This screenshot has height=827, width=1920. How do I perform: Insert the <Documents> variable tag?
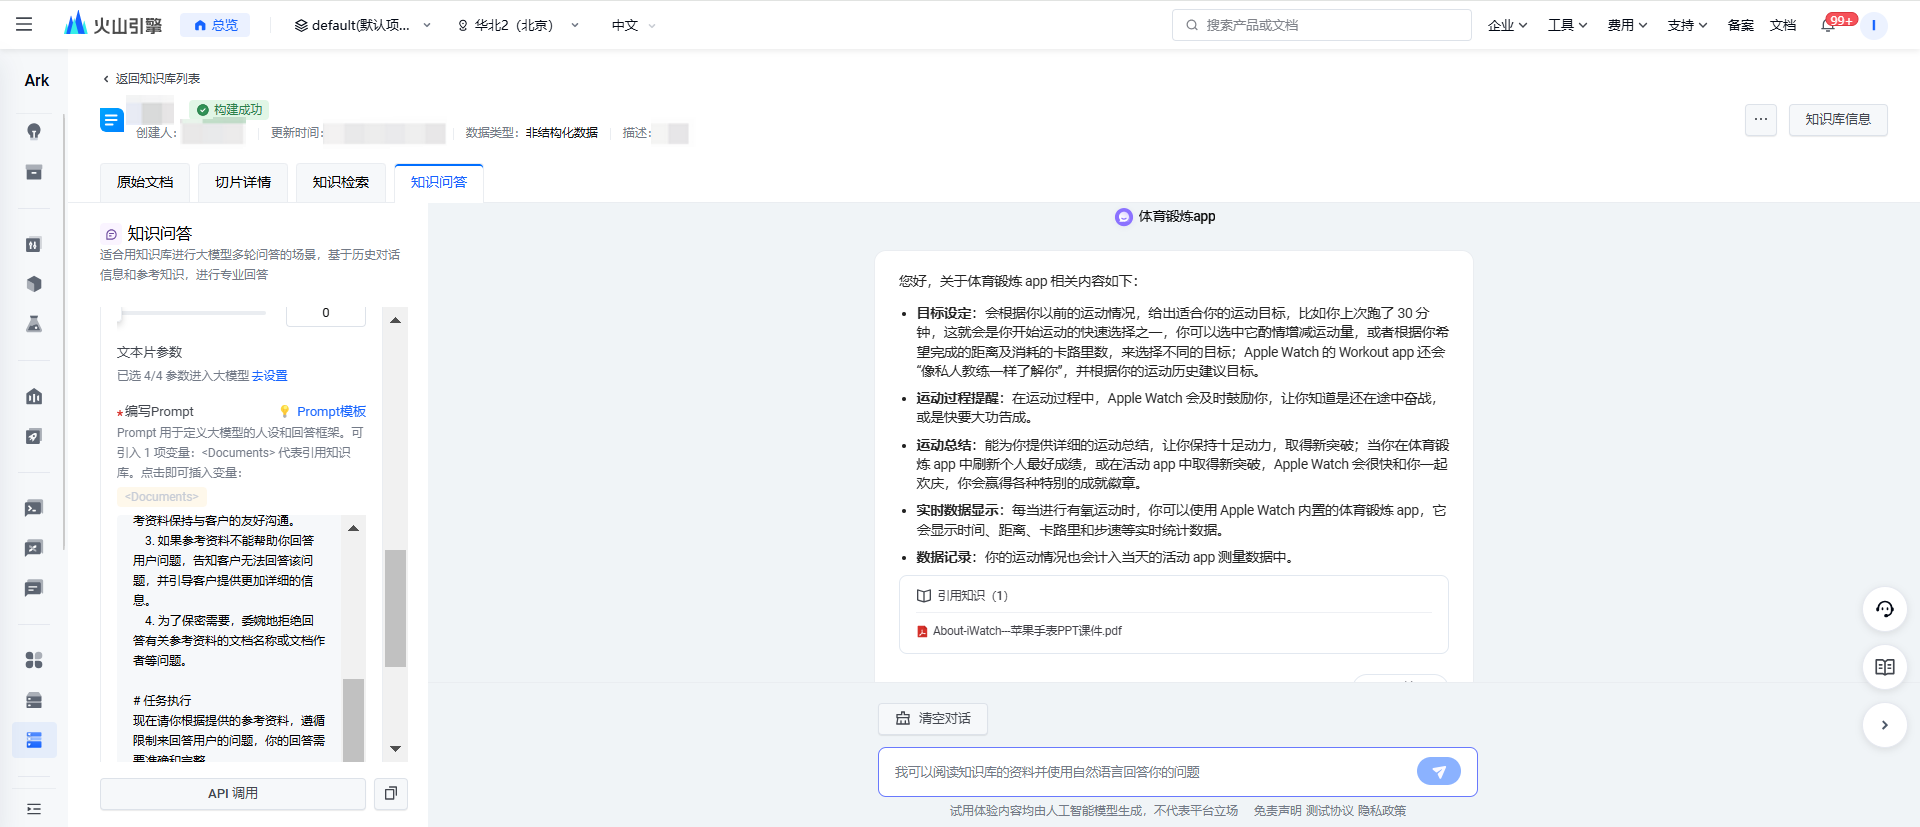162,496
